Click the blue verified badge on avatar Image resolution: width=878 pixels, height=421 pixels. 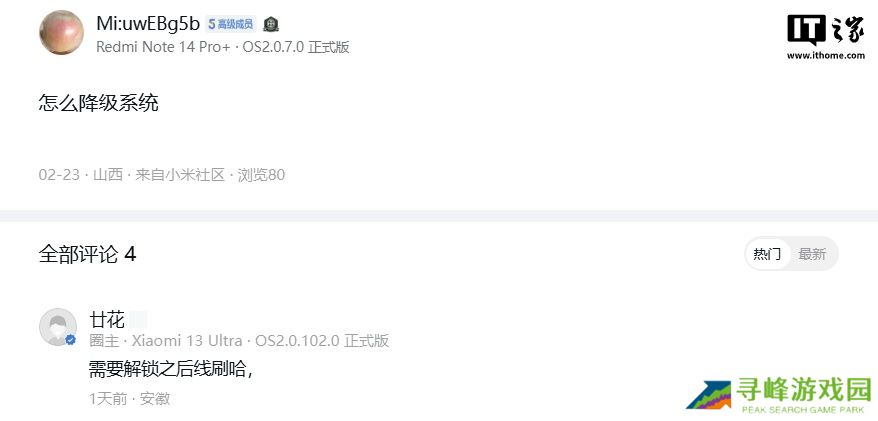point(71,339)
